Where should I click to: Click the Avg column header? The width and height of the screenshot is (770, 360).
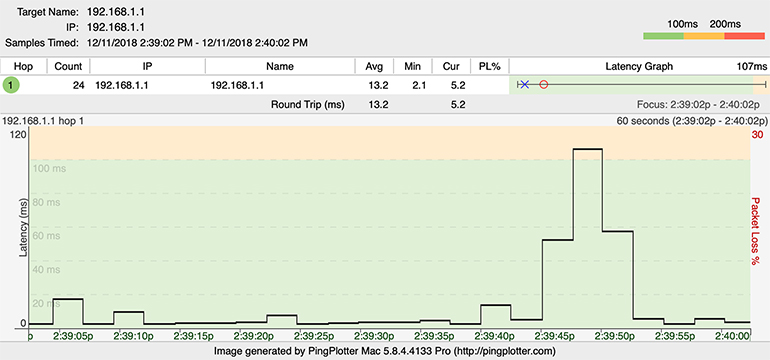(374, 66)
